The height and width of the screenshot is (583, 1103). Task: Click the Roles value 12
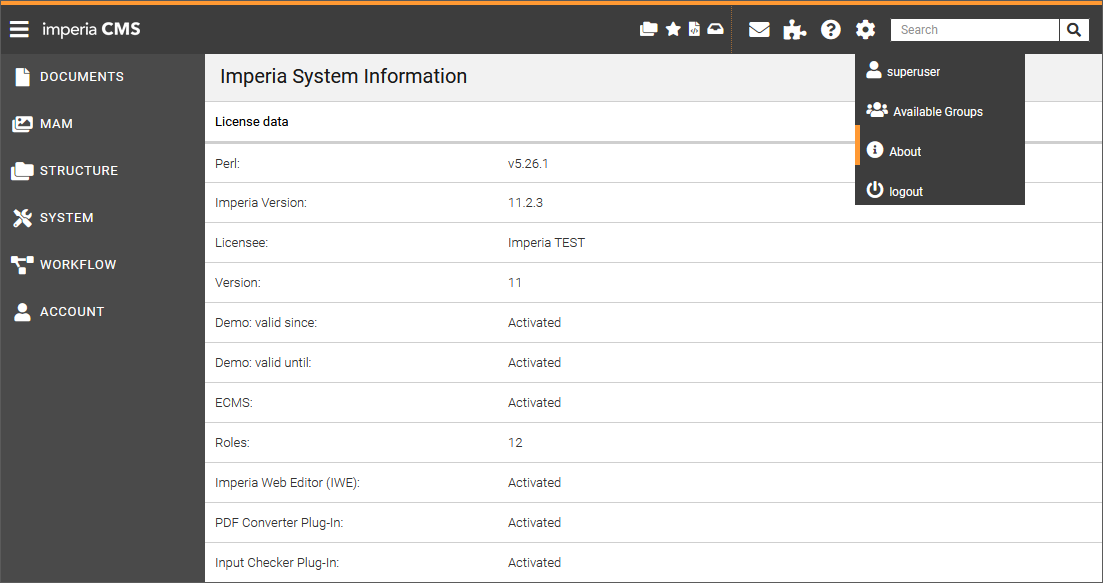(516, 442)
